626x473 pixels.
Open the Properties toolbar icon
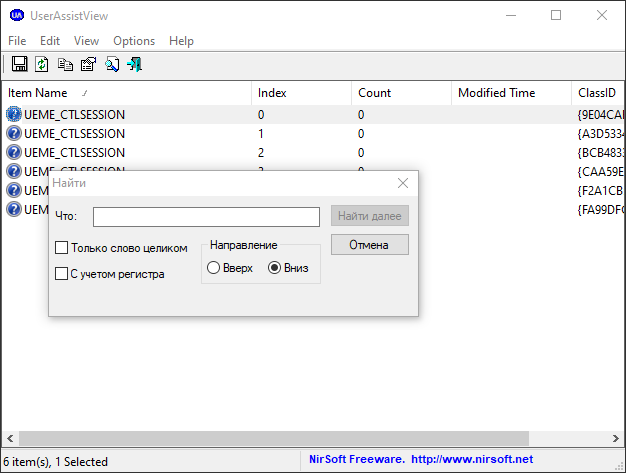click(88, 65)
